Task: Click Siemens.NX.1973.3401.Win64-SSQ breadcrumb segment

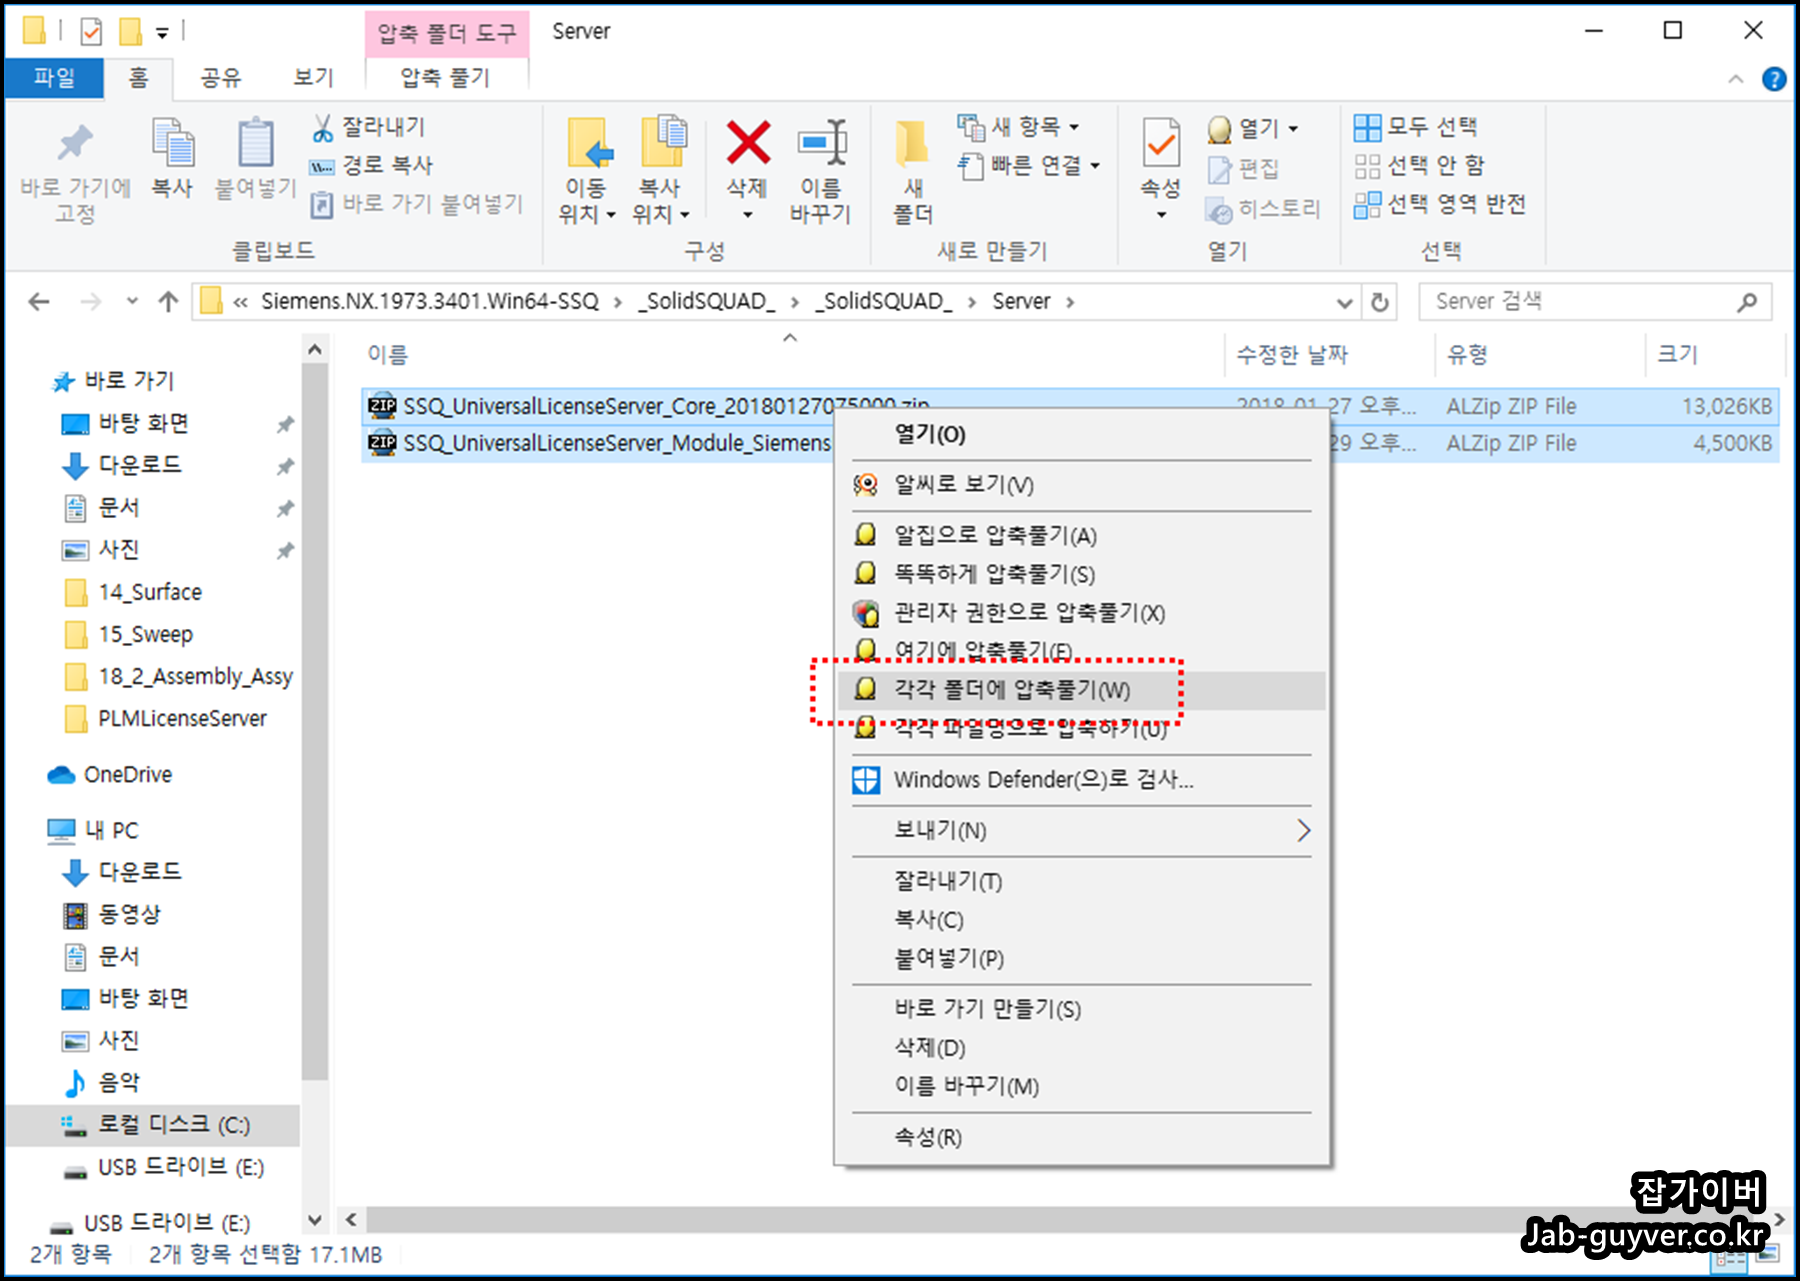Action: tap(430, 301)
